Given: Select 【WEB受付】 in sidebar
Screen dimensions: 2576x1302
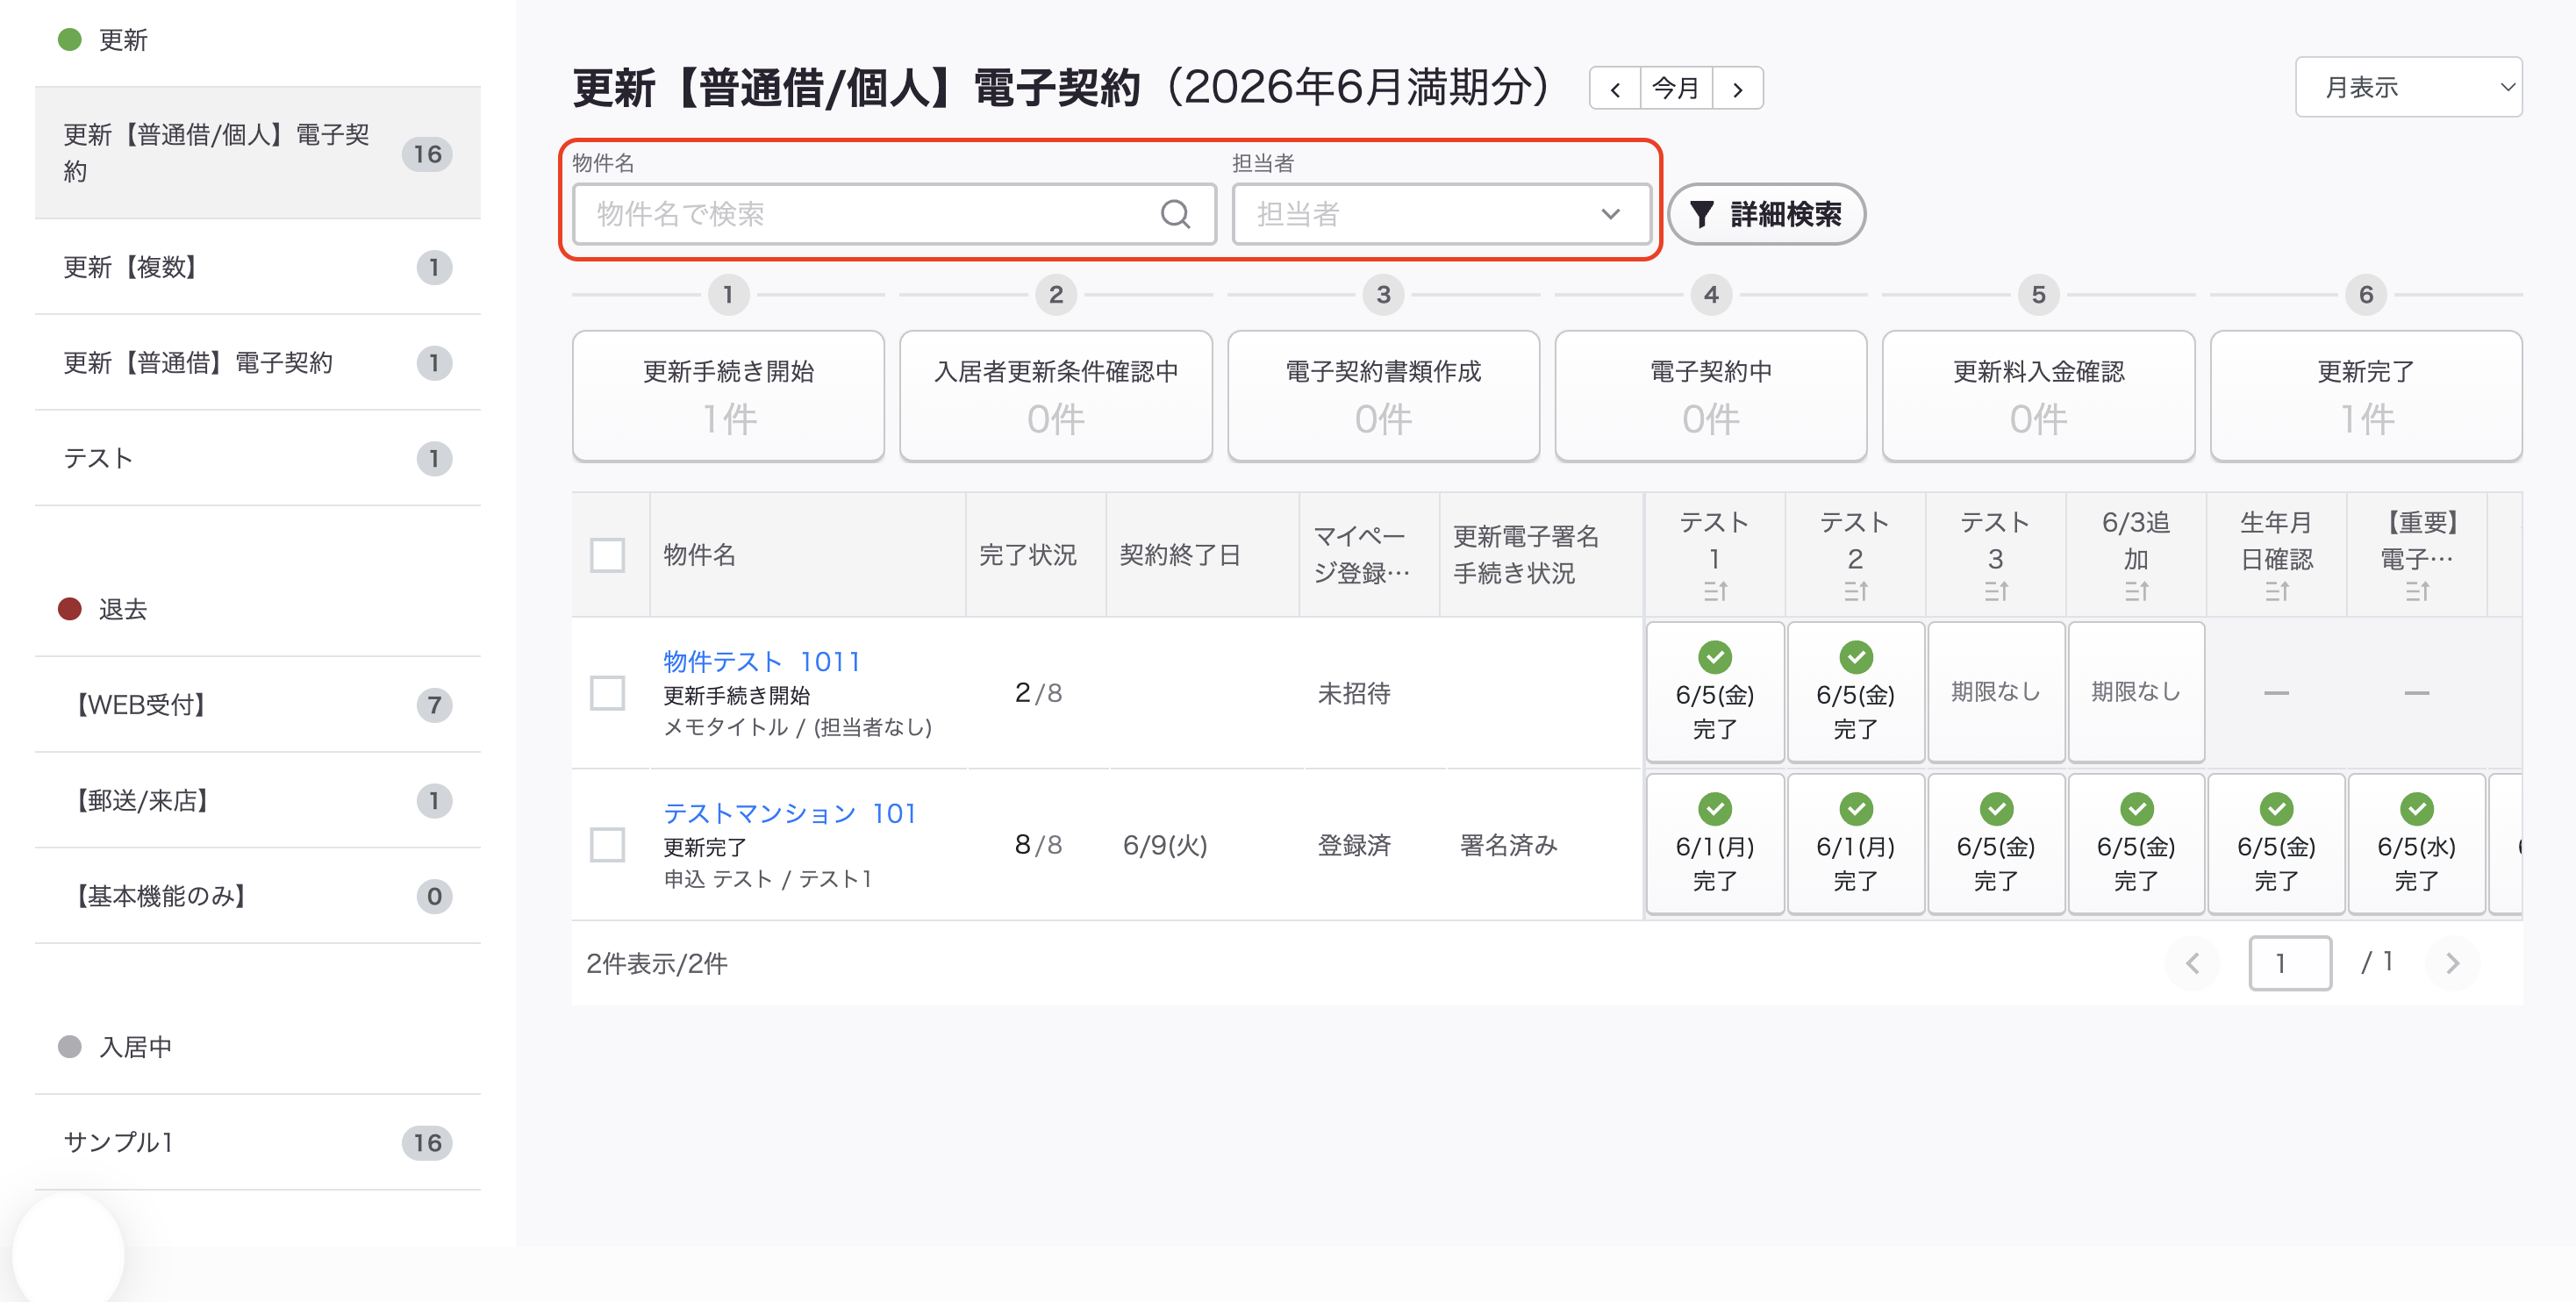Looking at the screenshot, I should point(257,705).
